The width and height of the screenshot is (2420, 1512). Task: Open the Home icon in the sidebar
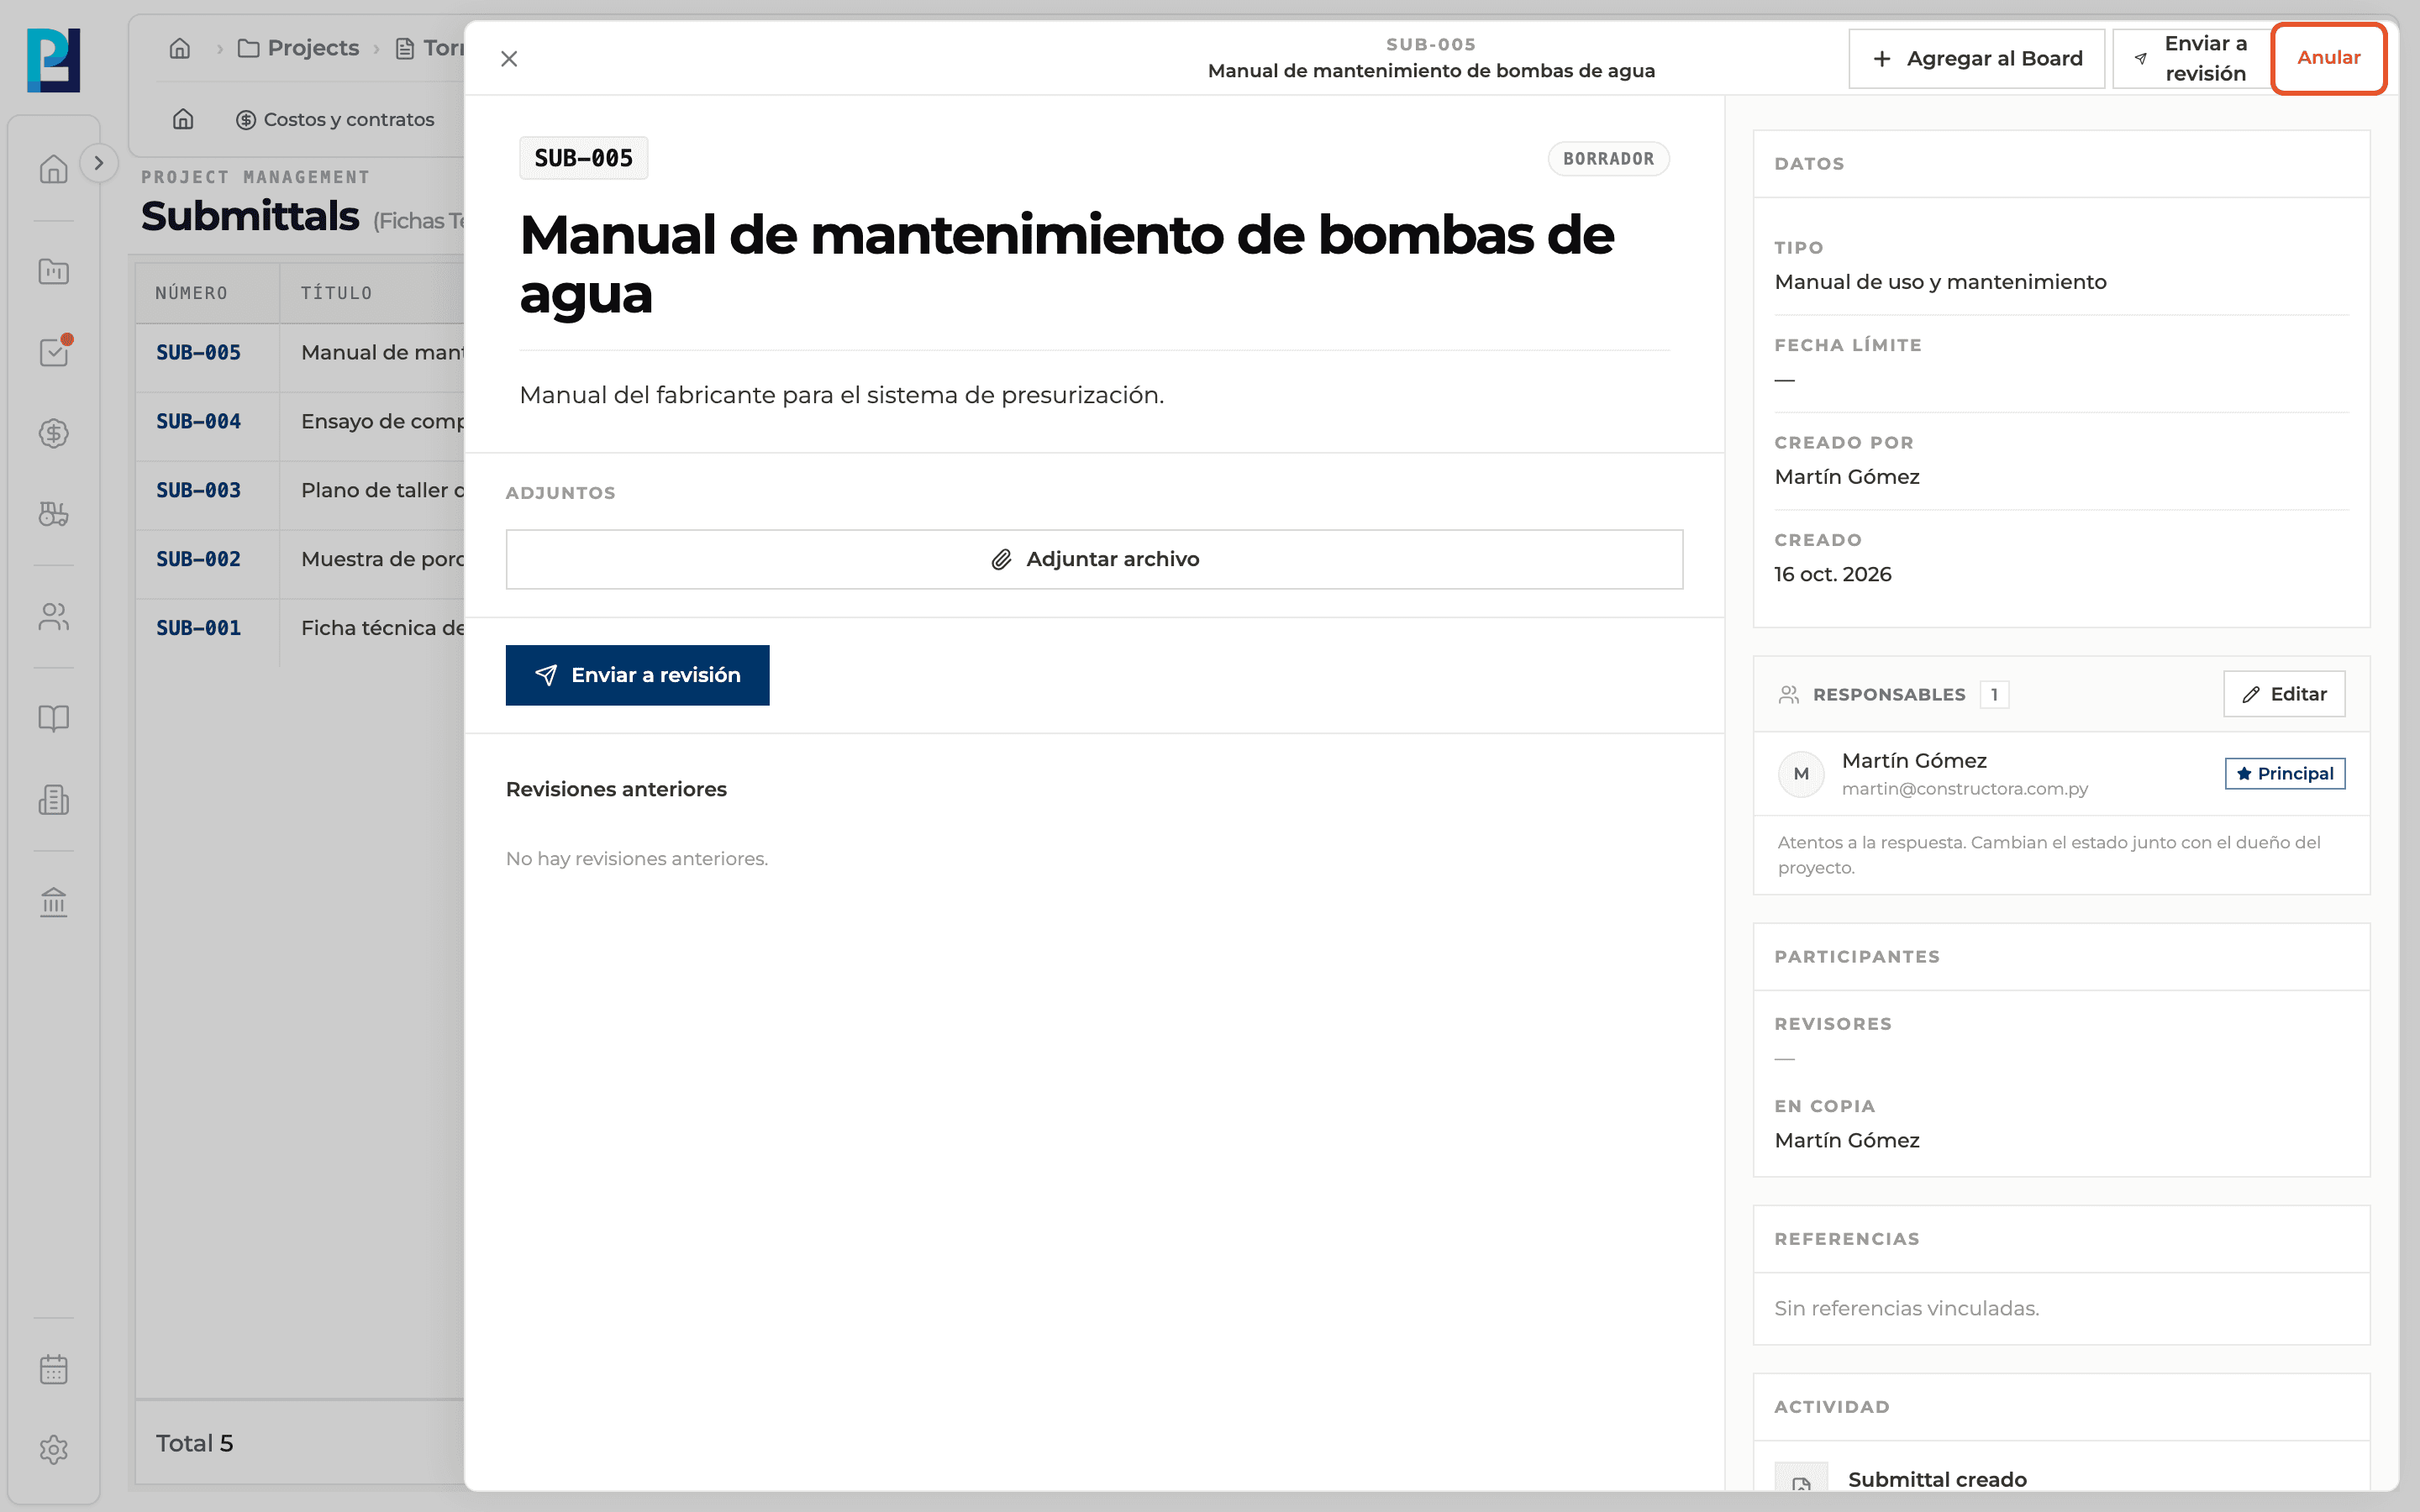click(54, 169)
